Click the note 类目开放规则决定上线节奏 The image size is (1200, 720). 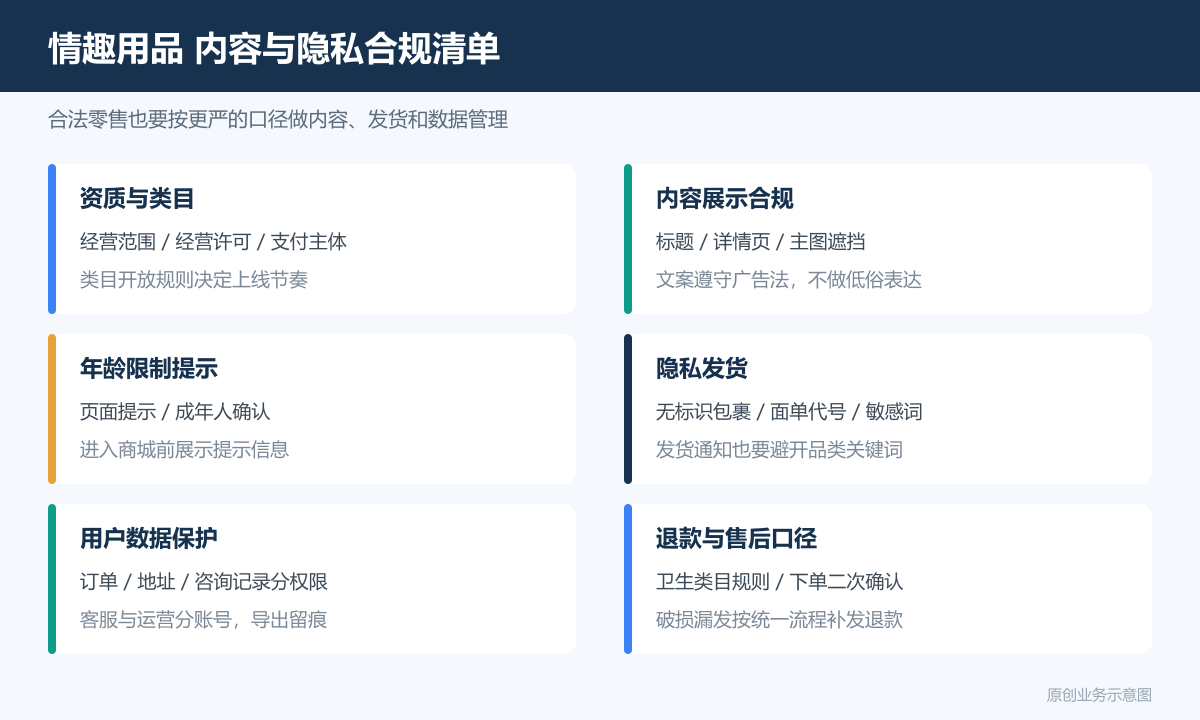(194, 280)
